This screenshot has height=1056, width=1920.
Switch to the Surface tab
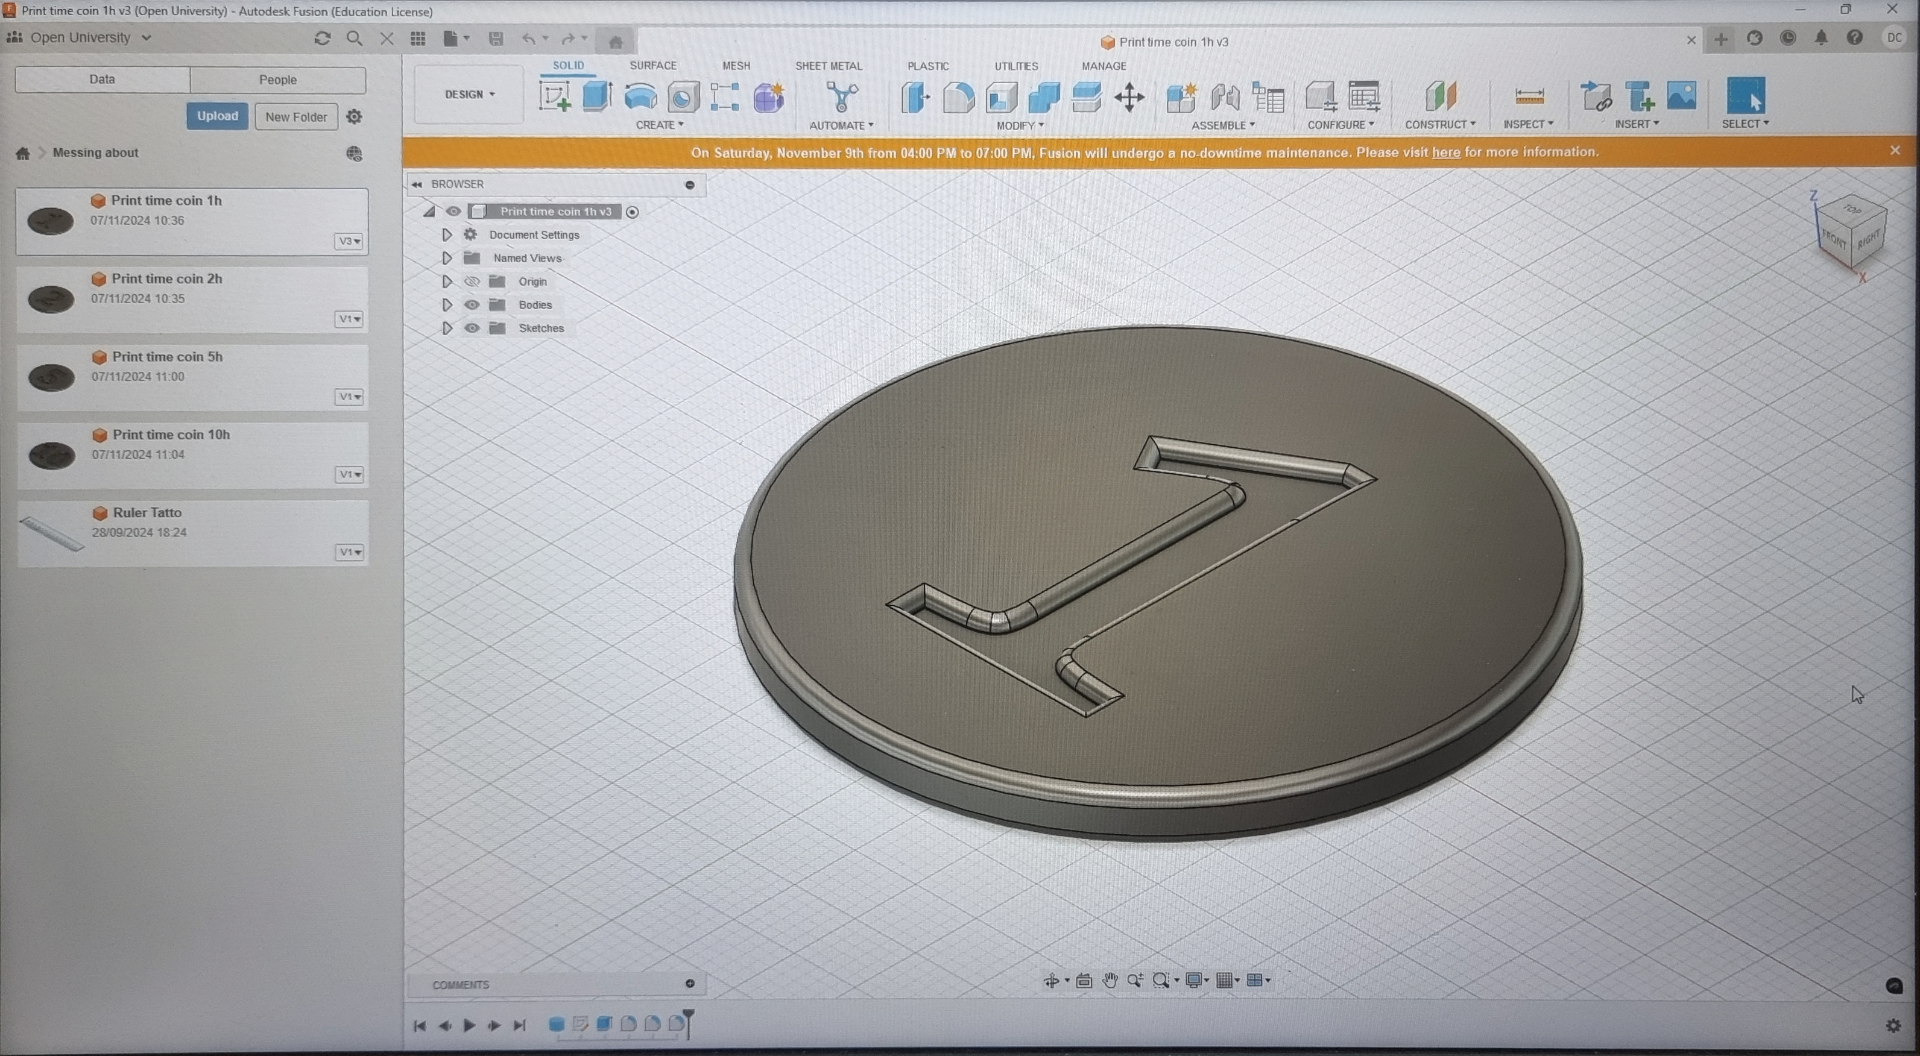pos(653,66)
